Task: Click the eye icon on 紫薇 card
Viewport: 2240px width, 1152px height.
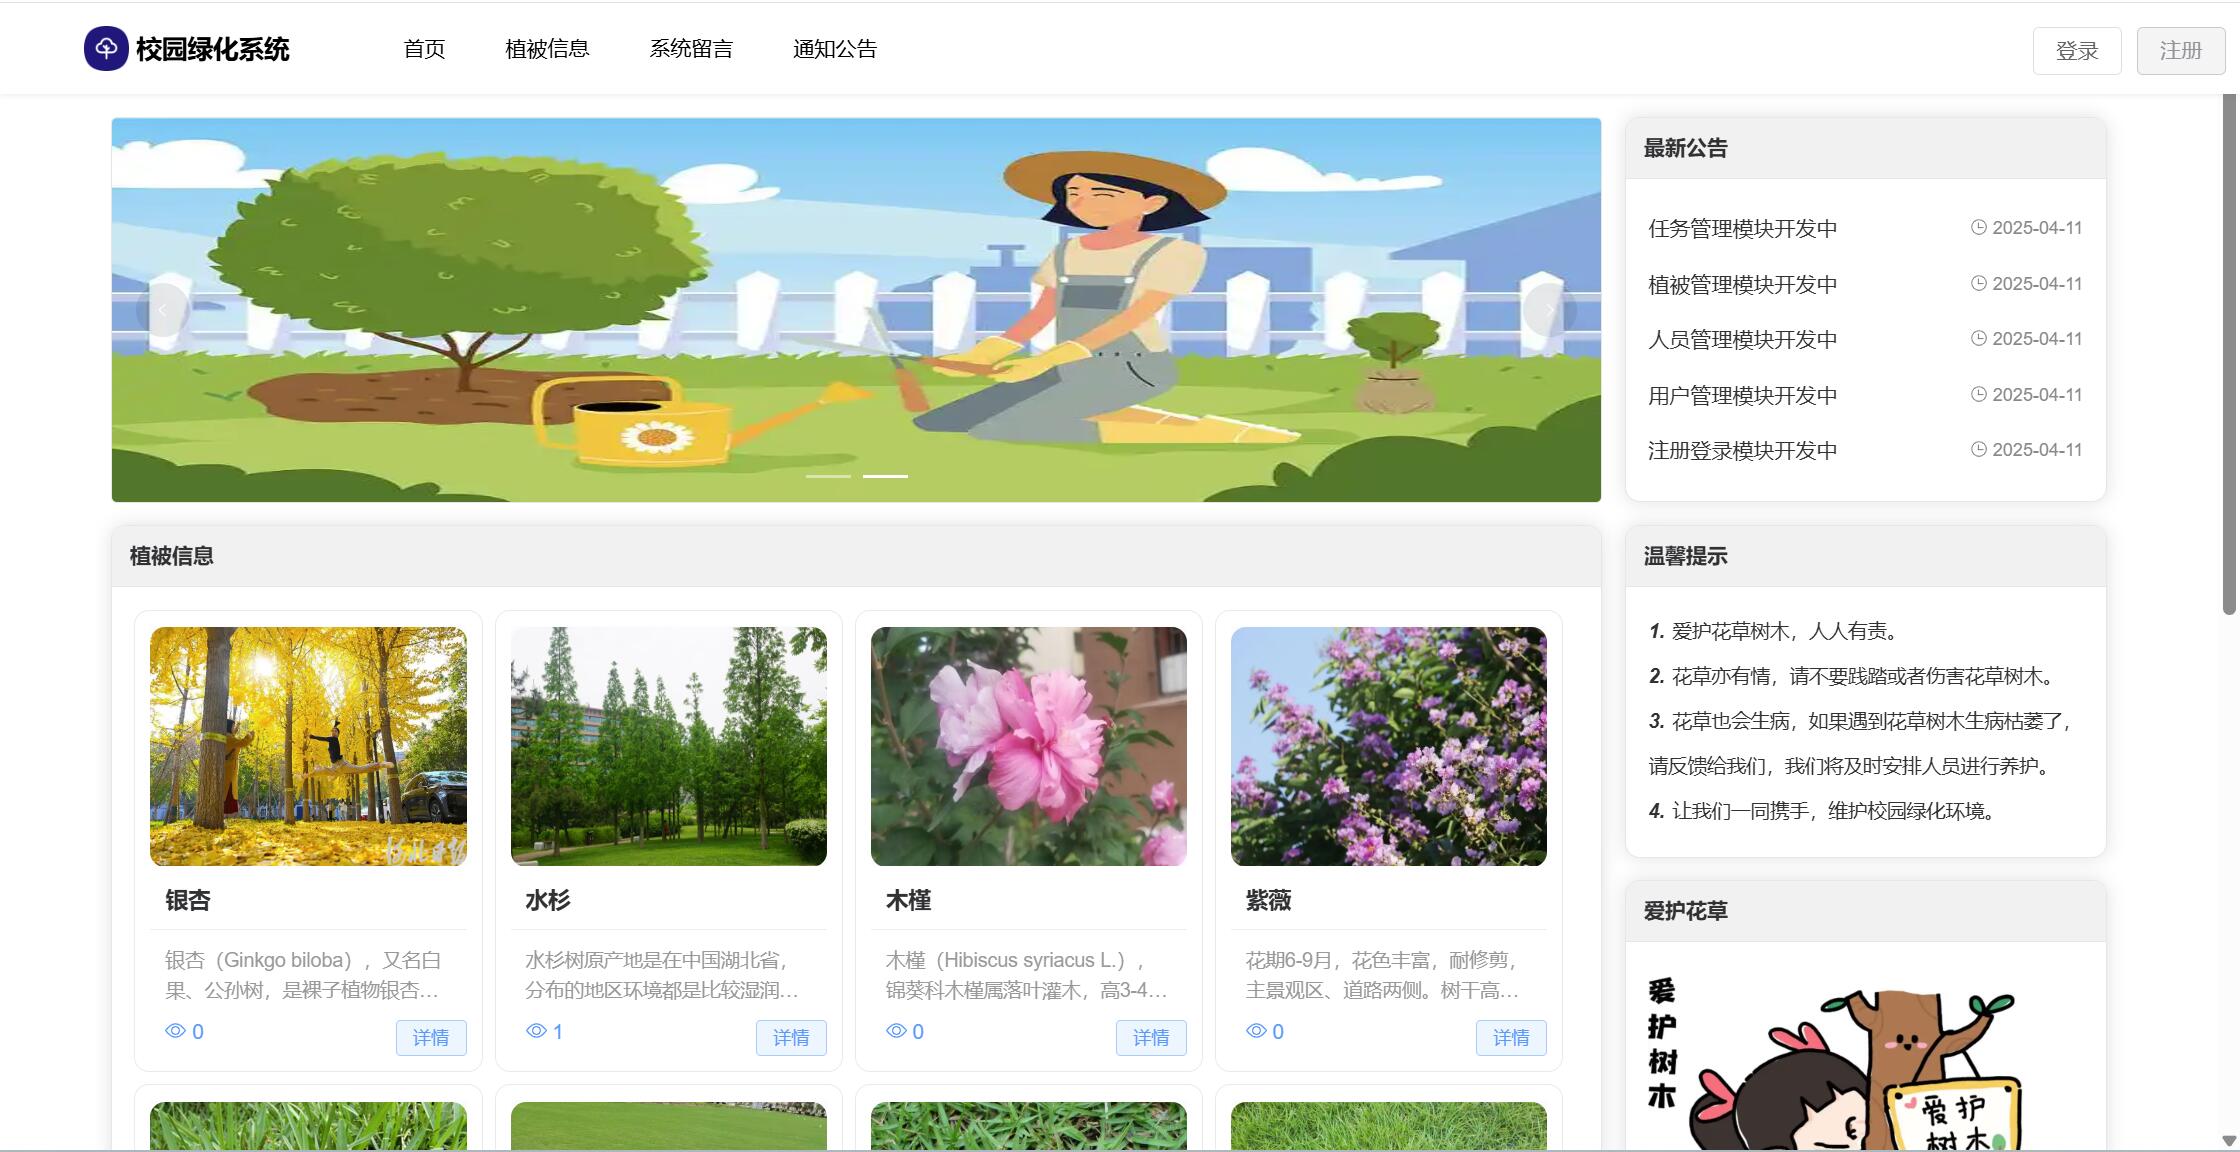Action: (x=1255, y=1031)
